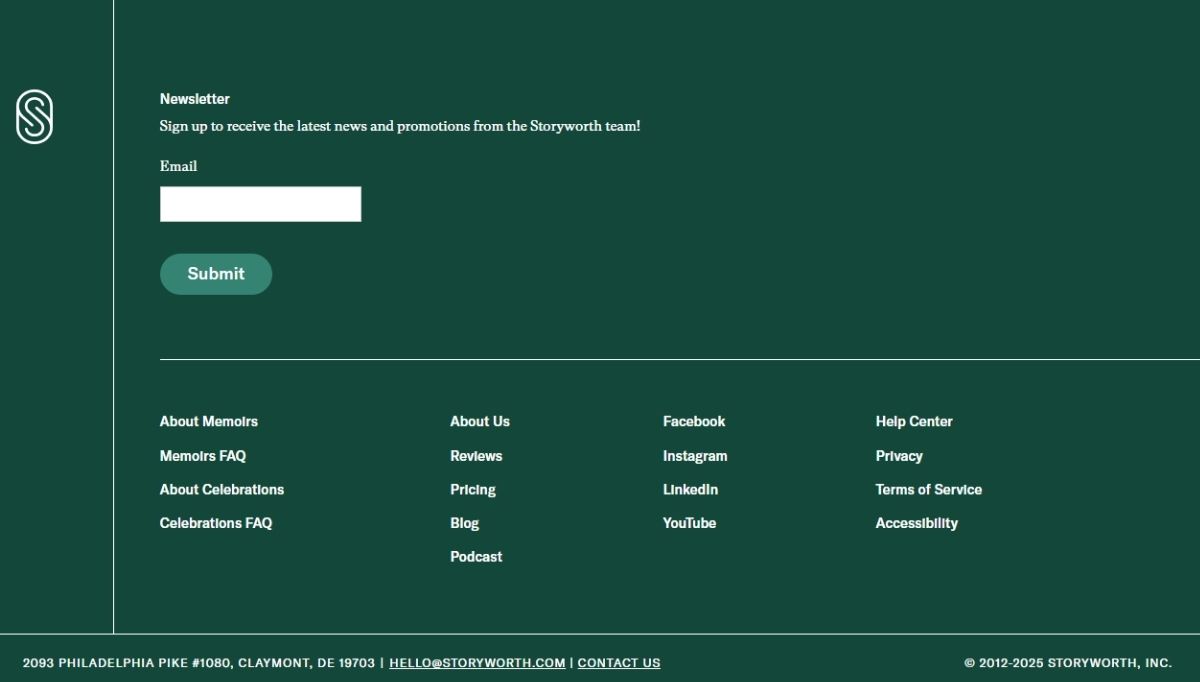The height and width of the screenshot is (682, 1200).
Task: Open the About Us page
Action: 480,422
